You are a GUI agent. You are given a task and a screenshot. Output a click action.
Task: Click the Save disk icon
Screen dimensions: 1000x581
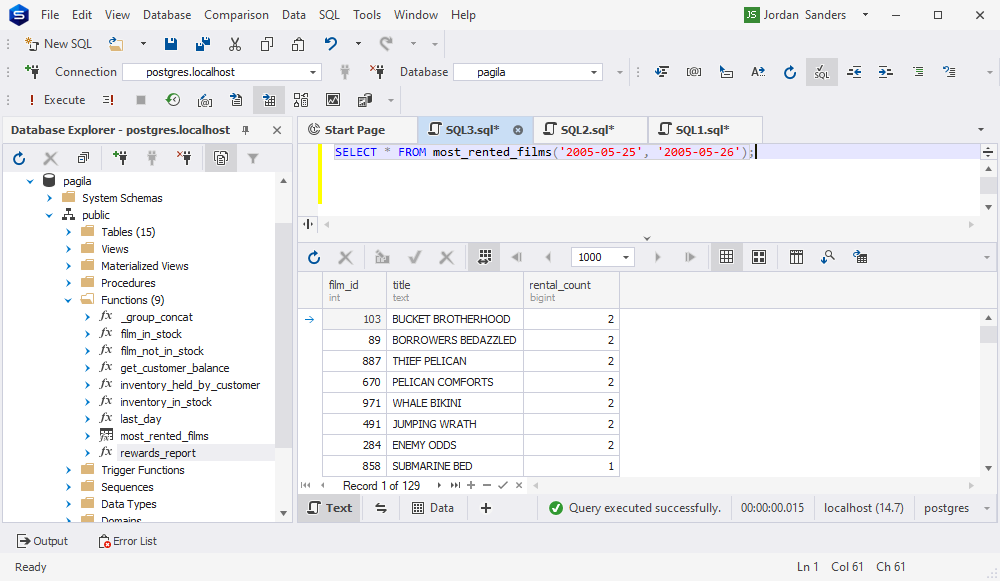pyautogui.click(x=171, y=44)
